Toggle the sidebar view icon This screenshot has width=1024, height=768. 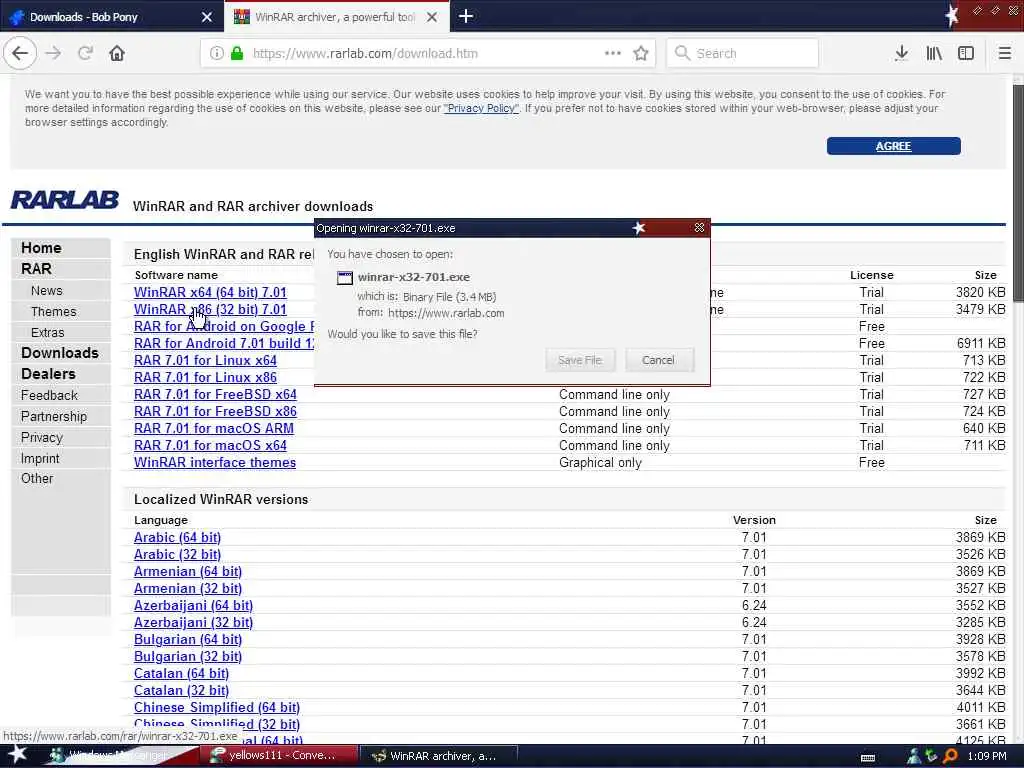(x=966, y=54)
